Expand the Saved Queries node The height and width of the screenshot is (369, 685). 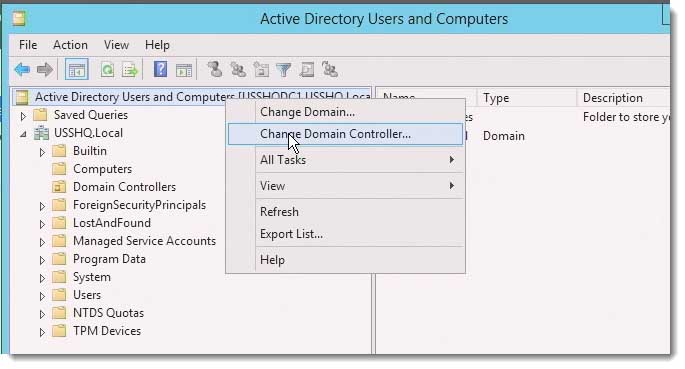[x=23, y=116]
